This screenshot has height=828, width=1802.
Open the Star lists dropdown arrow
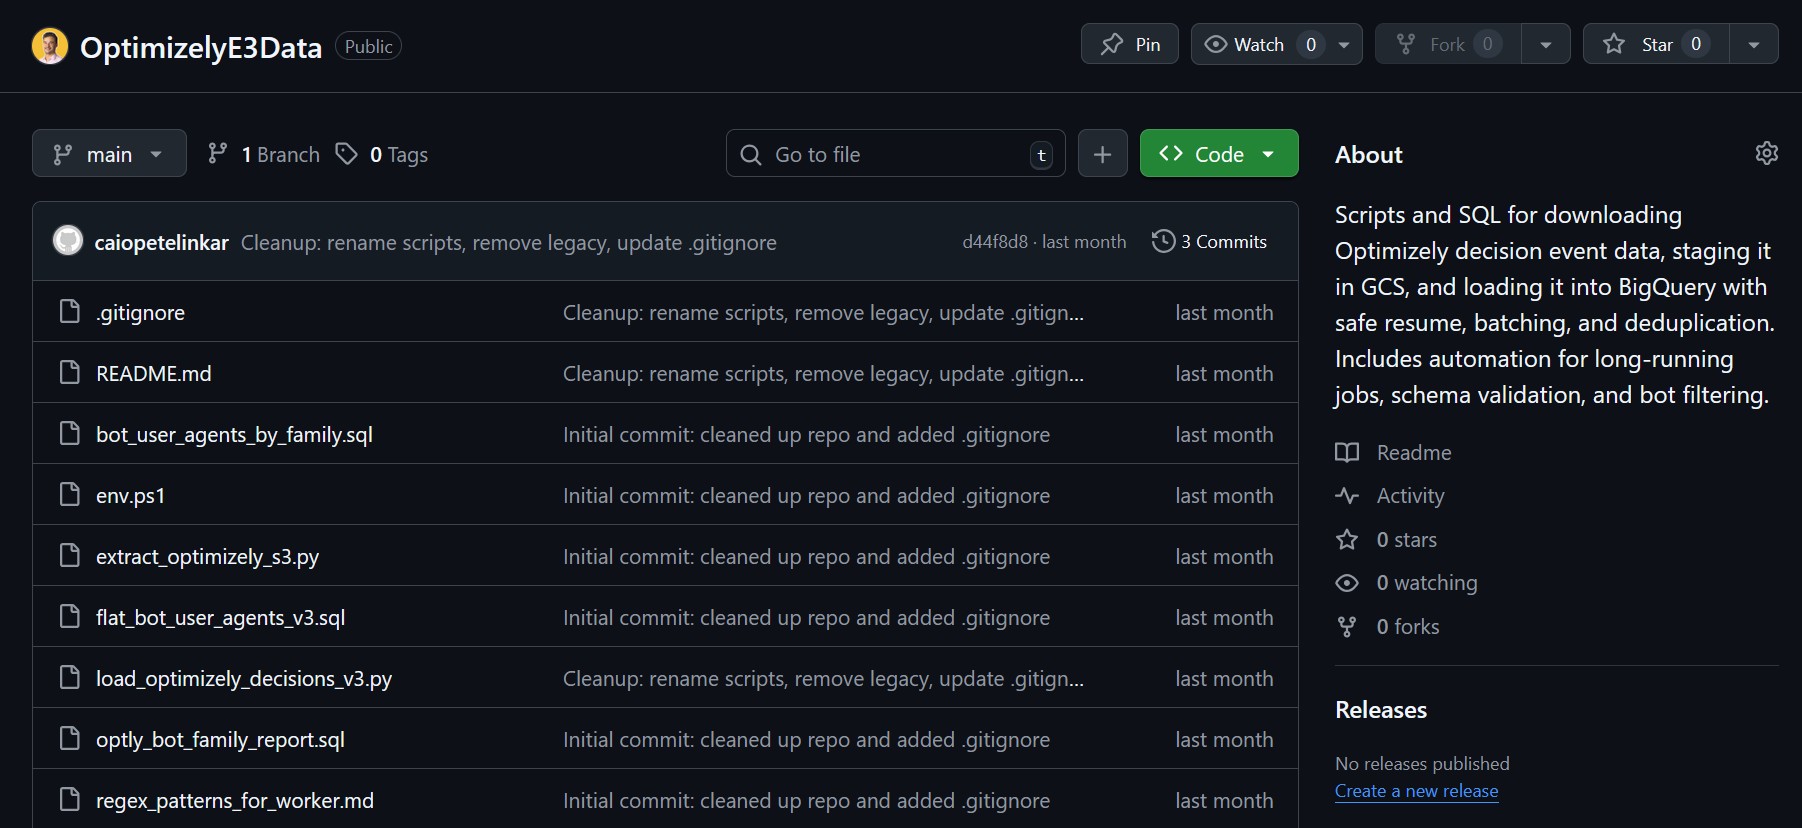point(1754,44)
